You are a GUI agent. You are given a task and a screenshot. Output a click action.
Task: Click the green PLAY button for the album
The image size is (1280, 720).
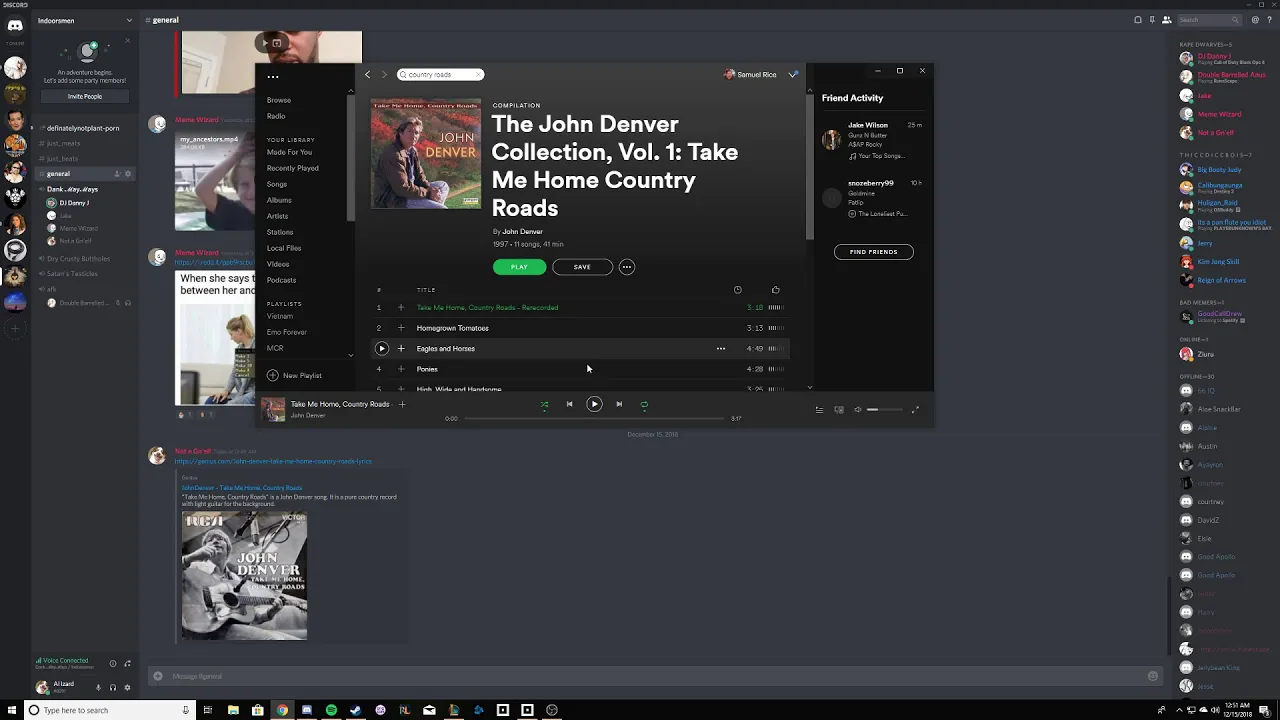coord(519,267)
